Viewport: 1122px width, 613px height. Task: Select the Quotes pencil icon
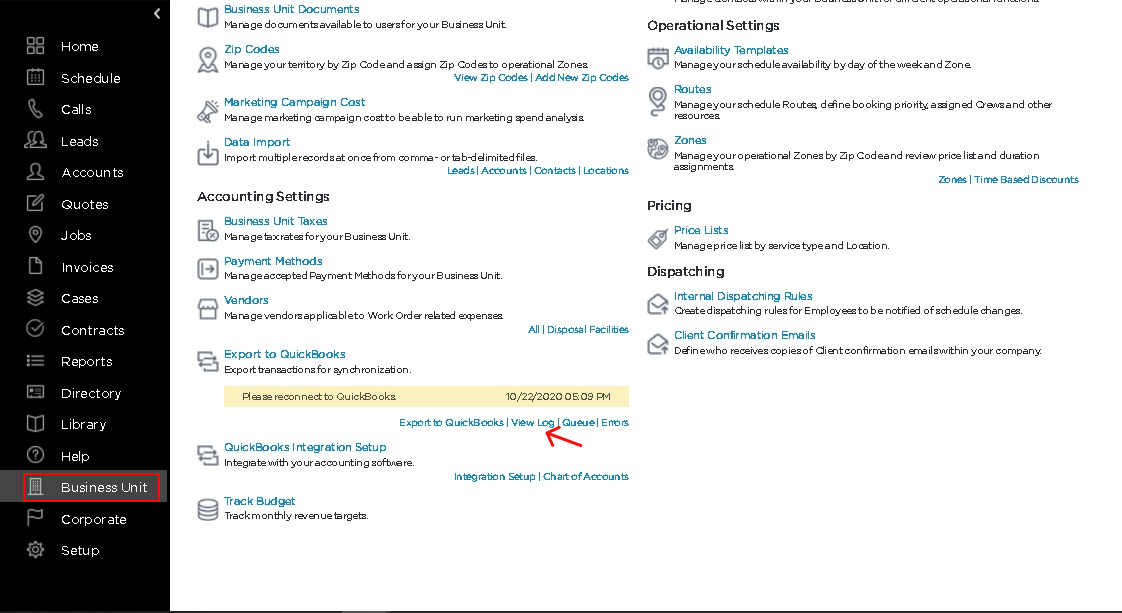[35, 203]
